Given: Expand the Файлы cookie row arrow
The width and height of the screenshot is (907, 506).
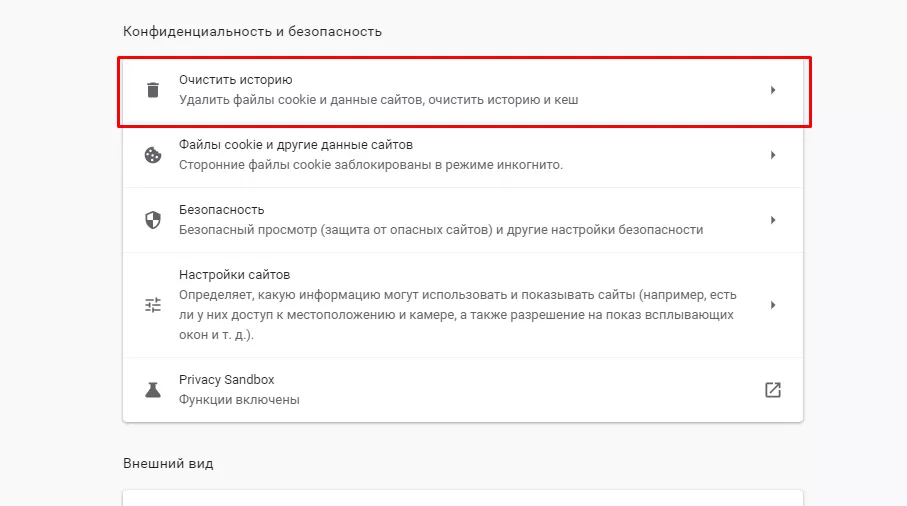Looking at the screenshot, I should point(772,155).
